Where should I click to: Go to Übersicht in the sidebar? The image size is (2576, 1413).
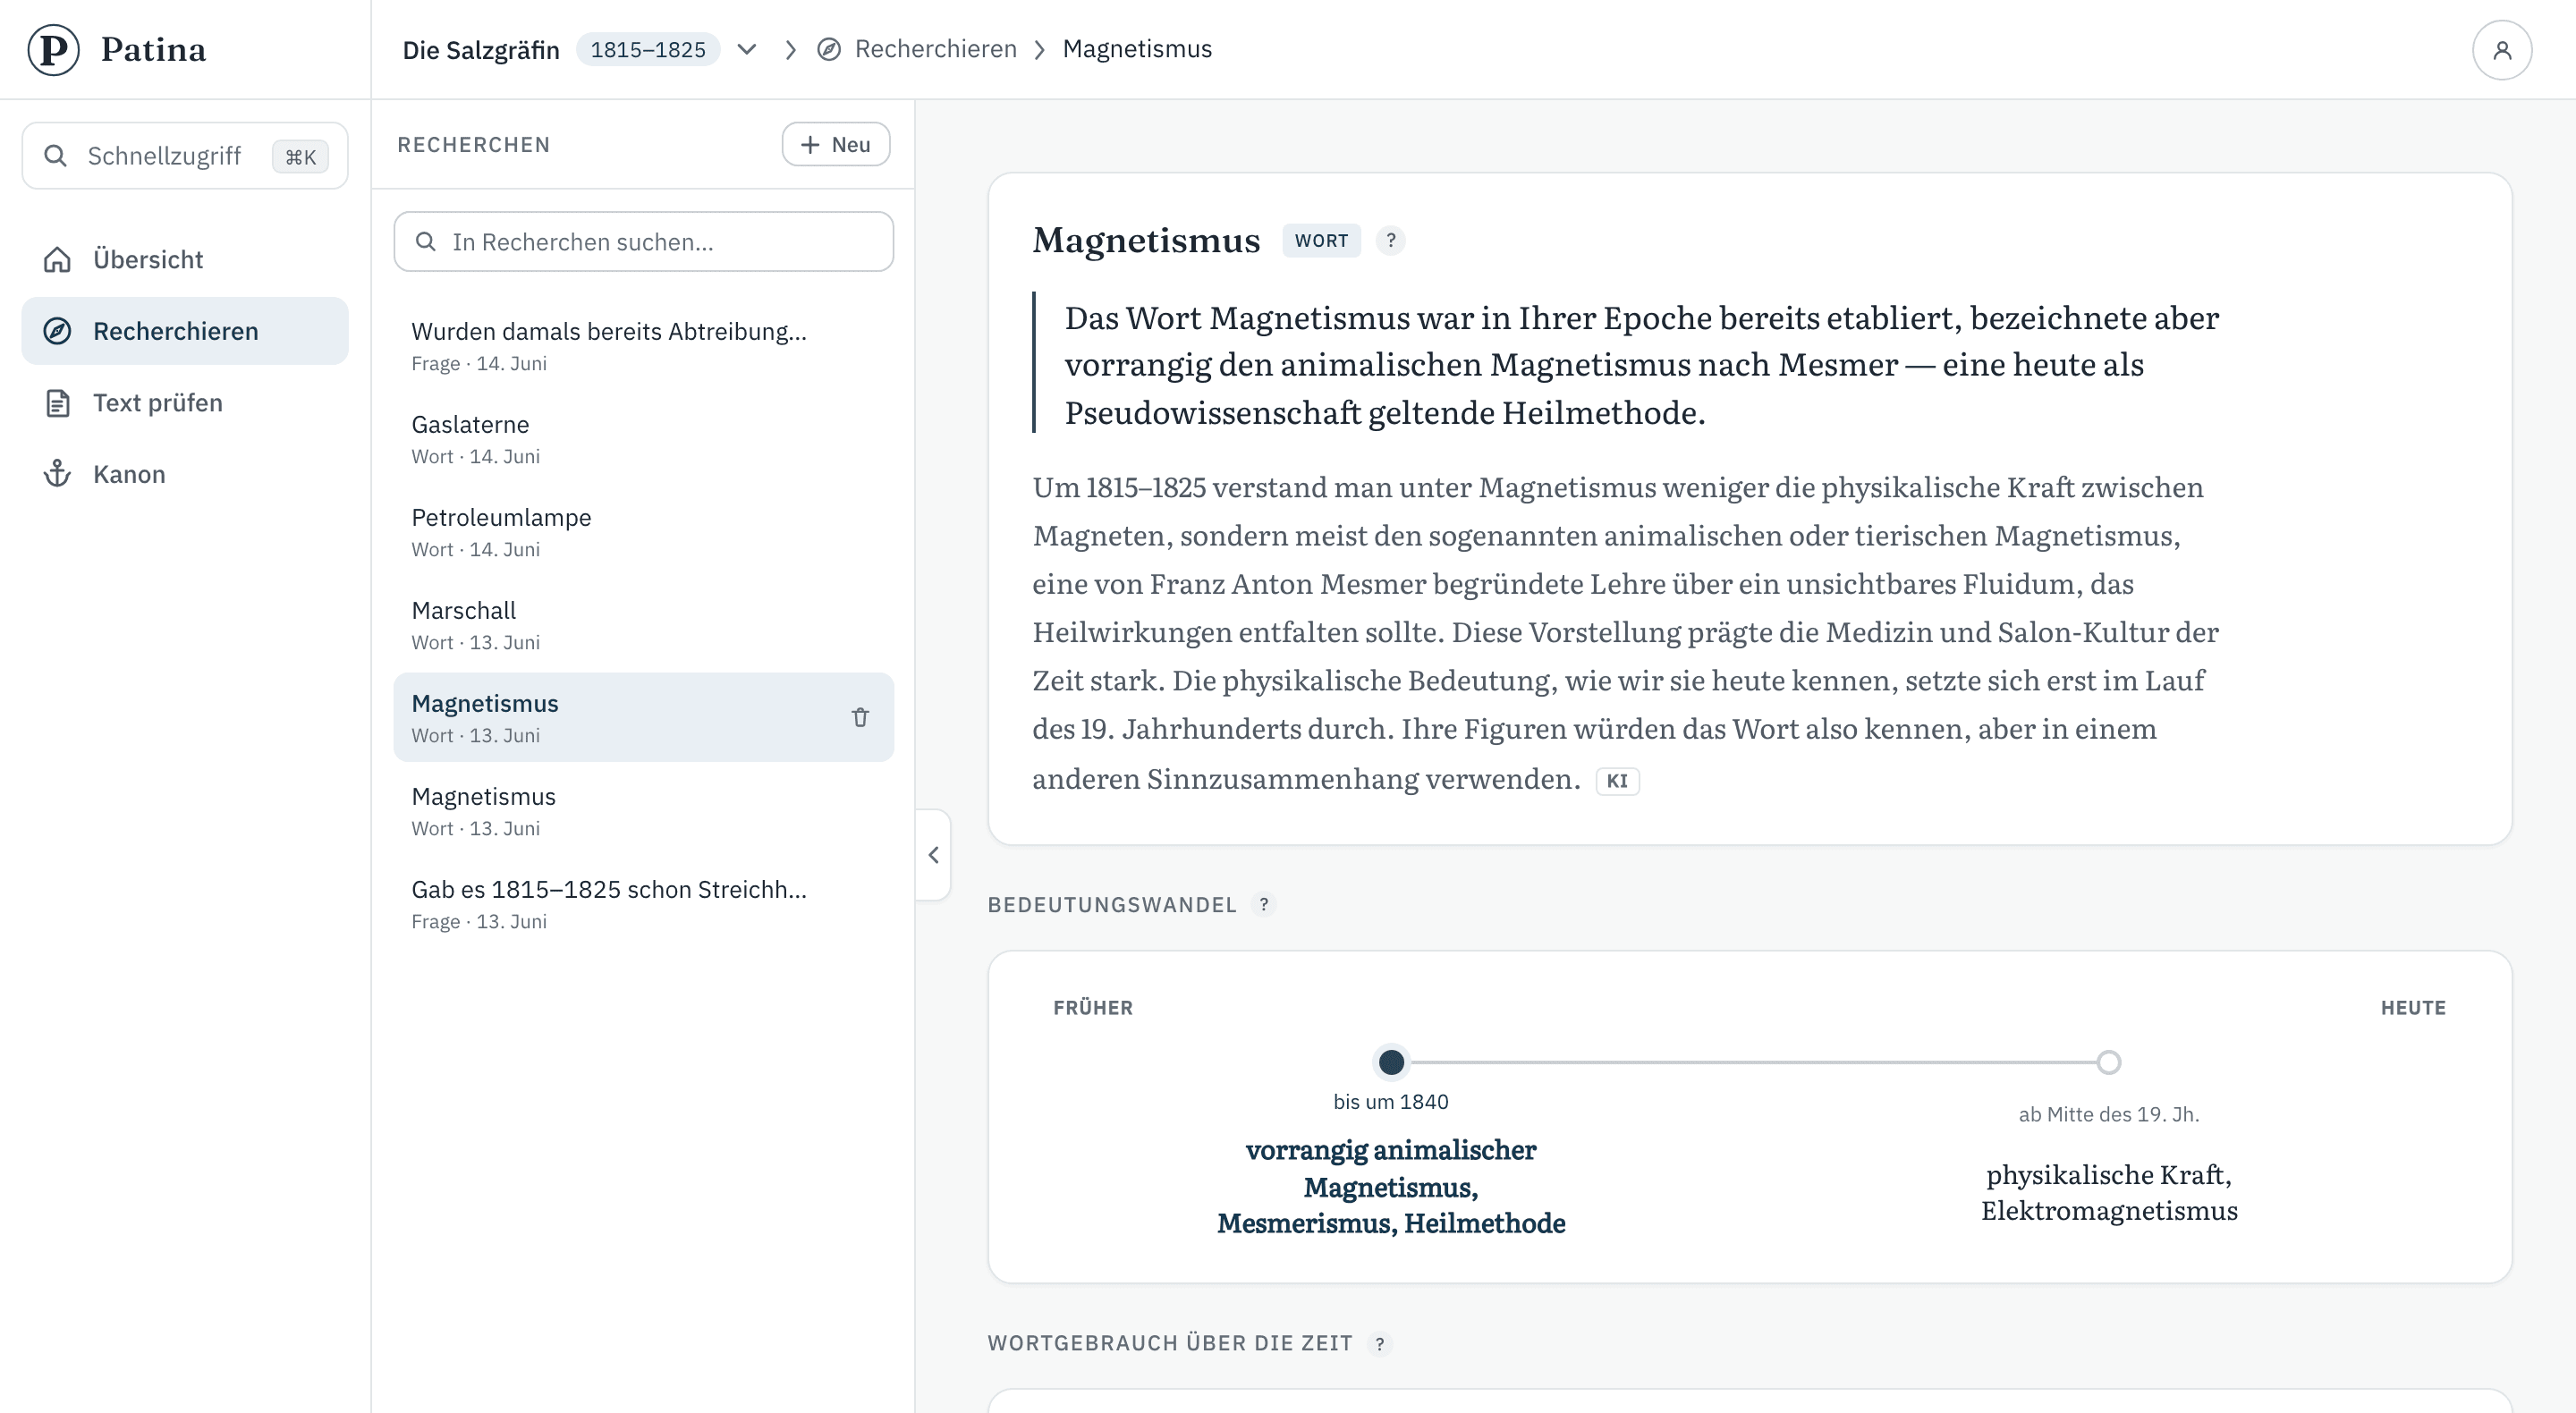pos(185,260)
